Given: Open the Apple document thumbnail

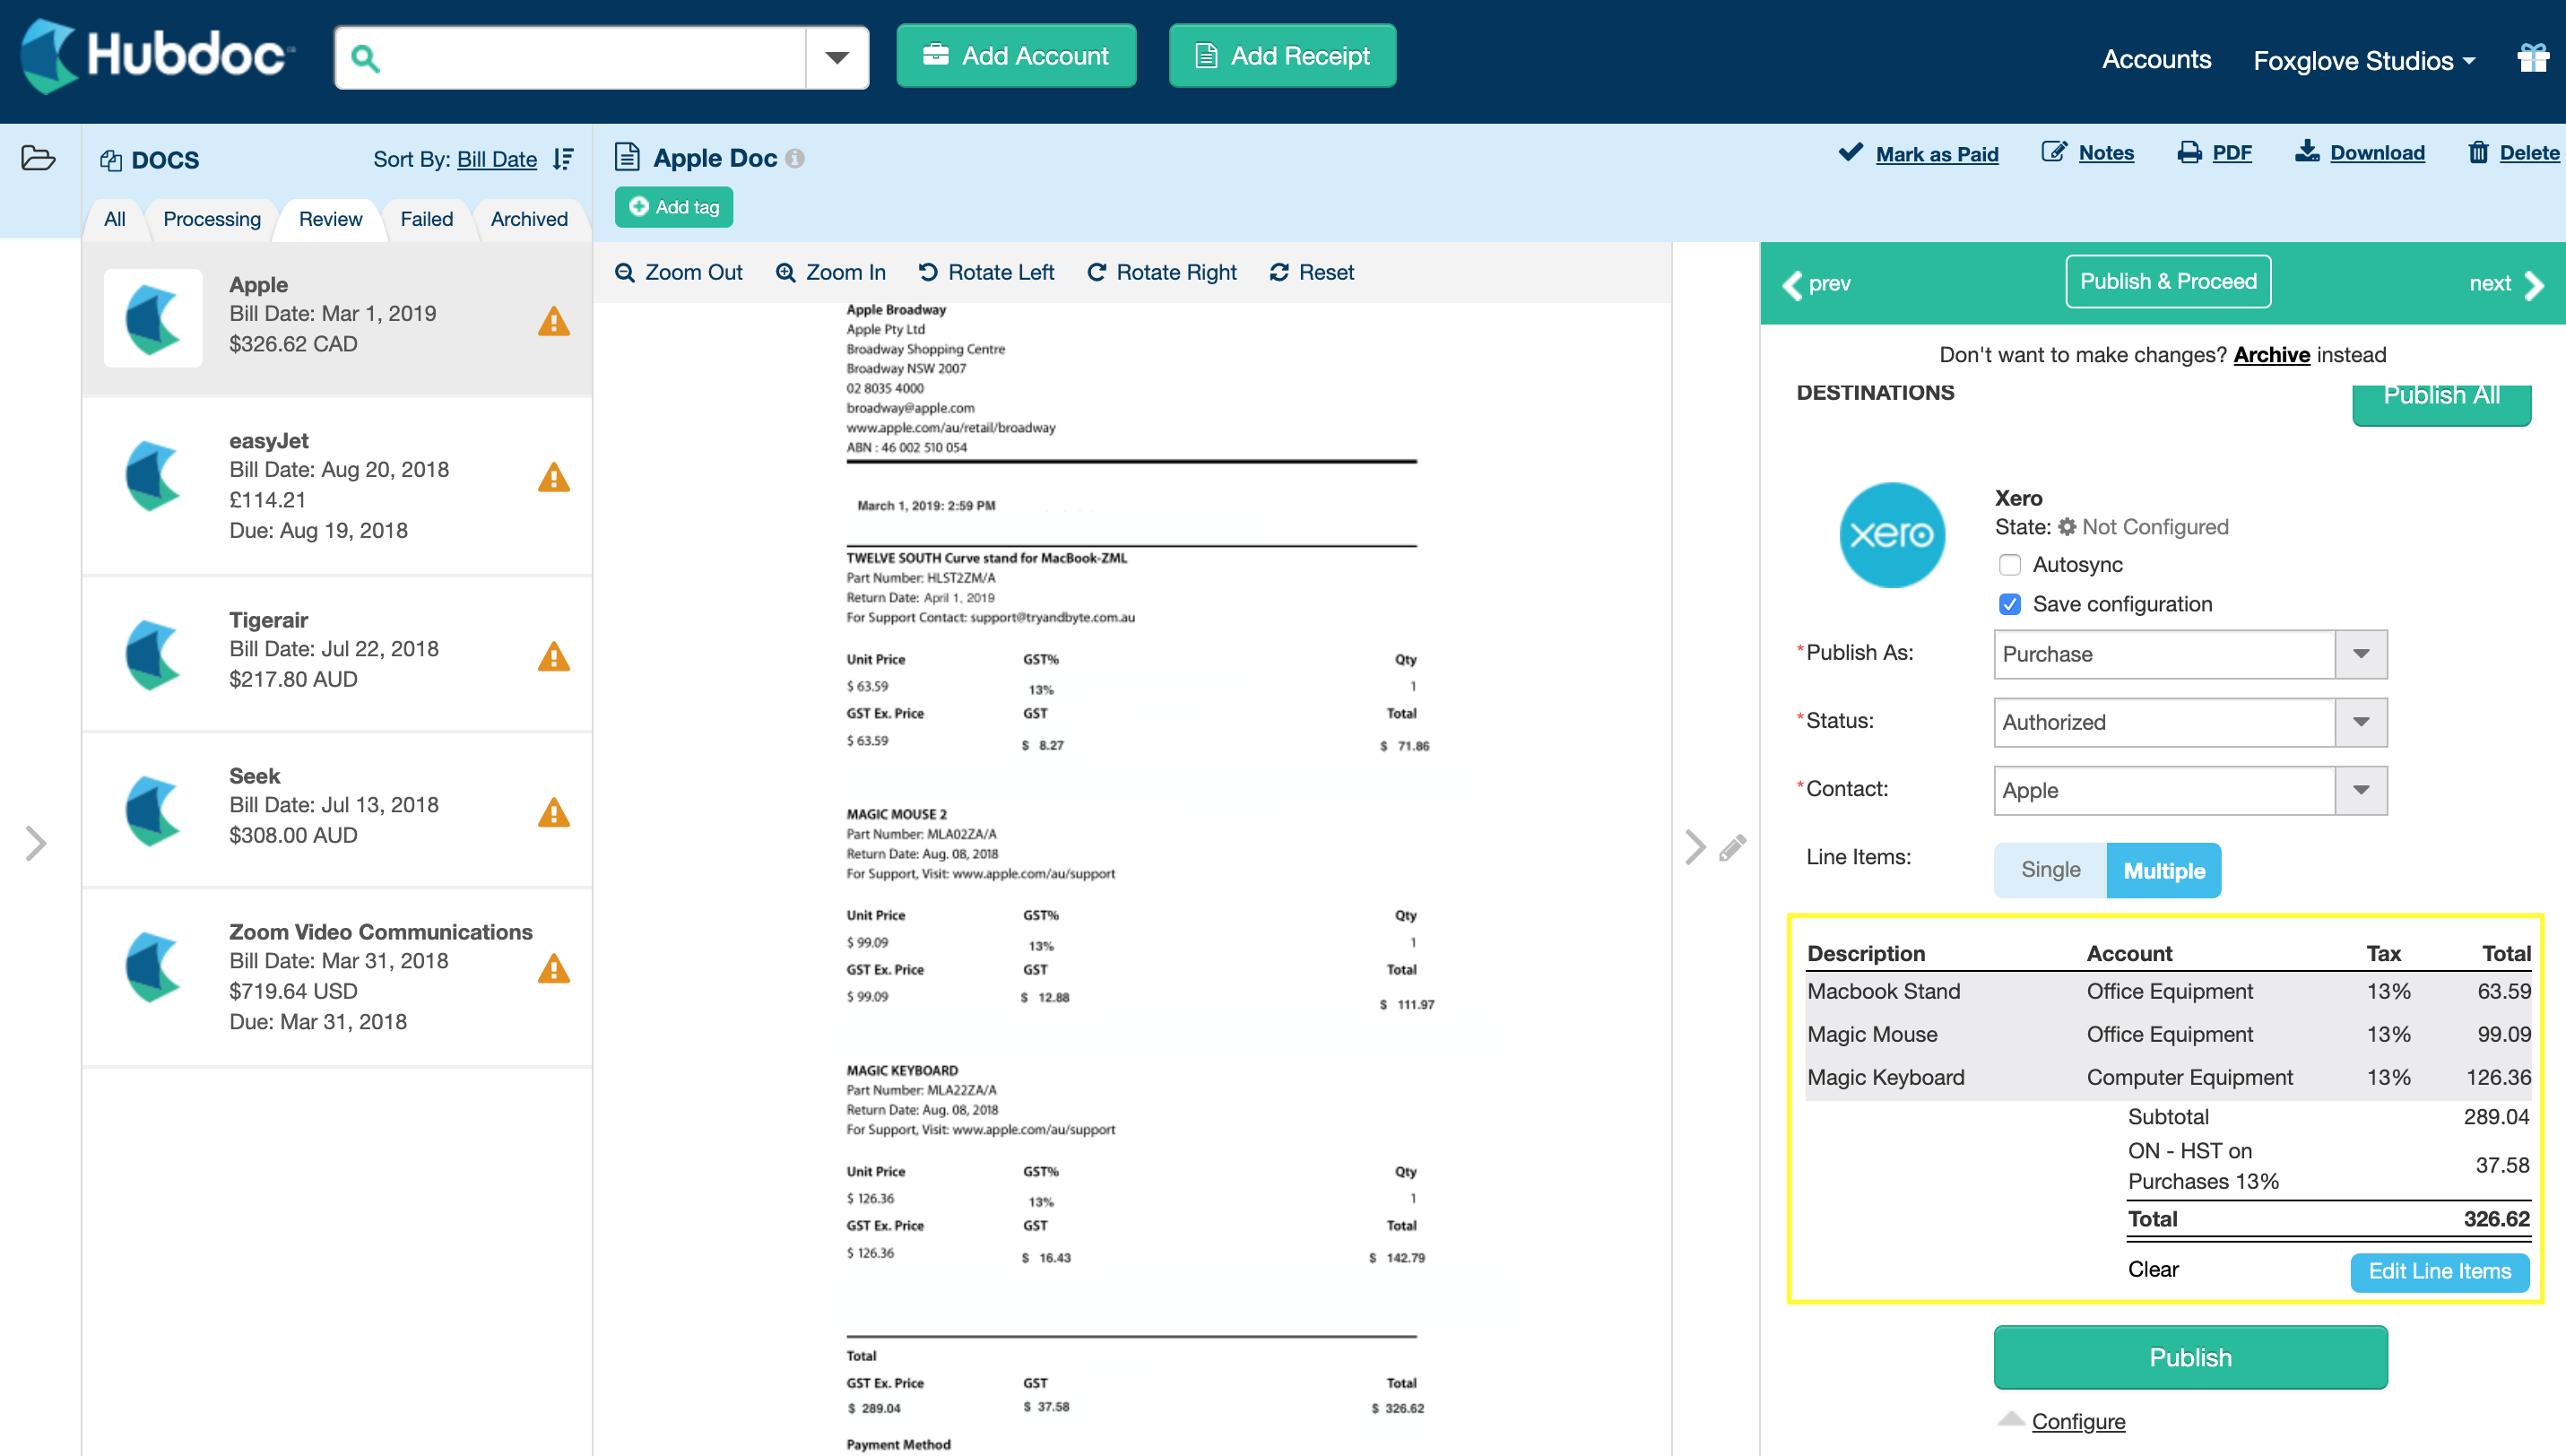Looking at the screenshot, I should point(153,318).
